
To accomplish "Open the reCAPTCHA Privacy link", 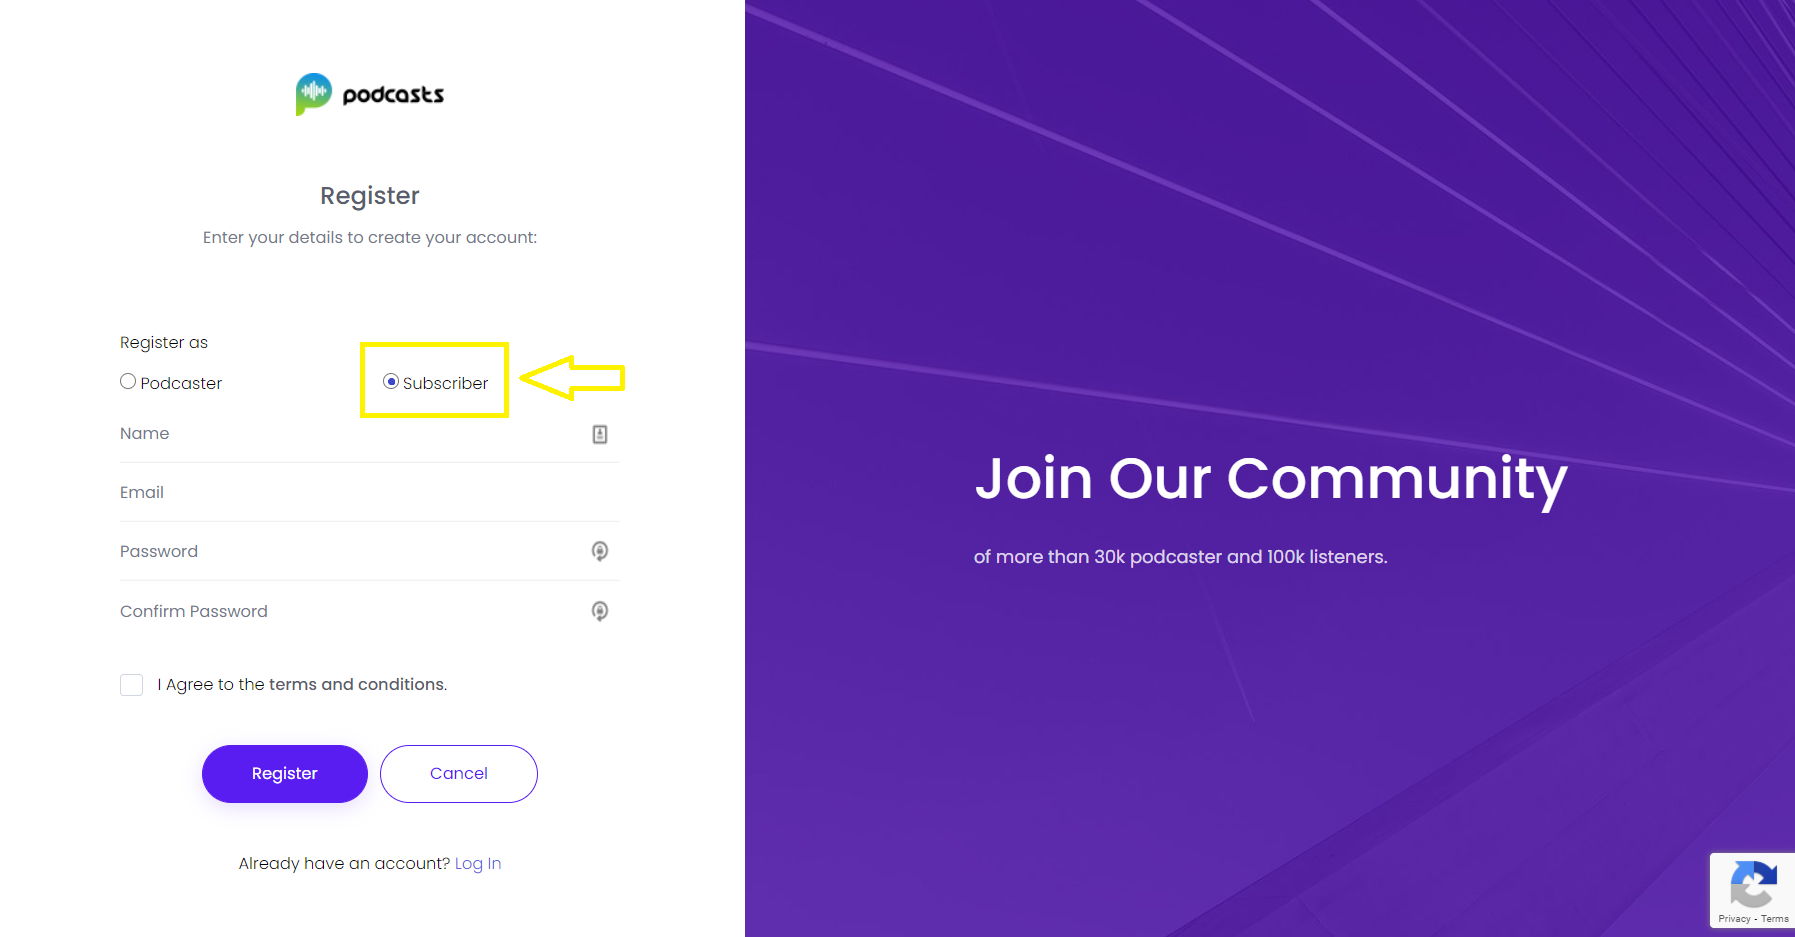I will tap(1734, 919).
